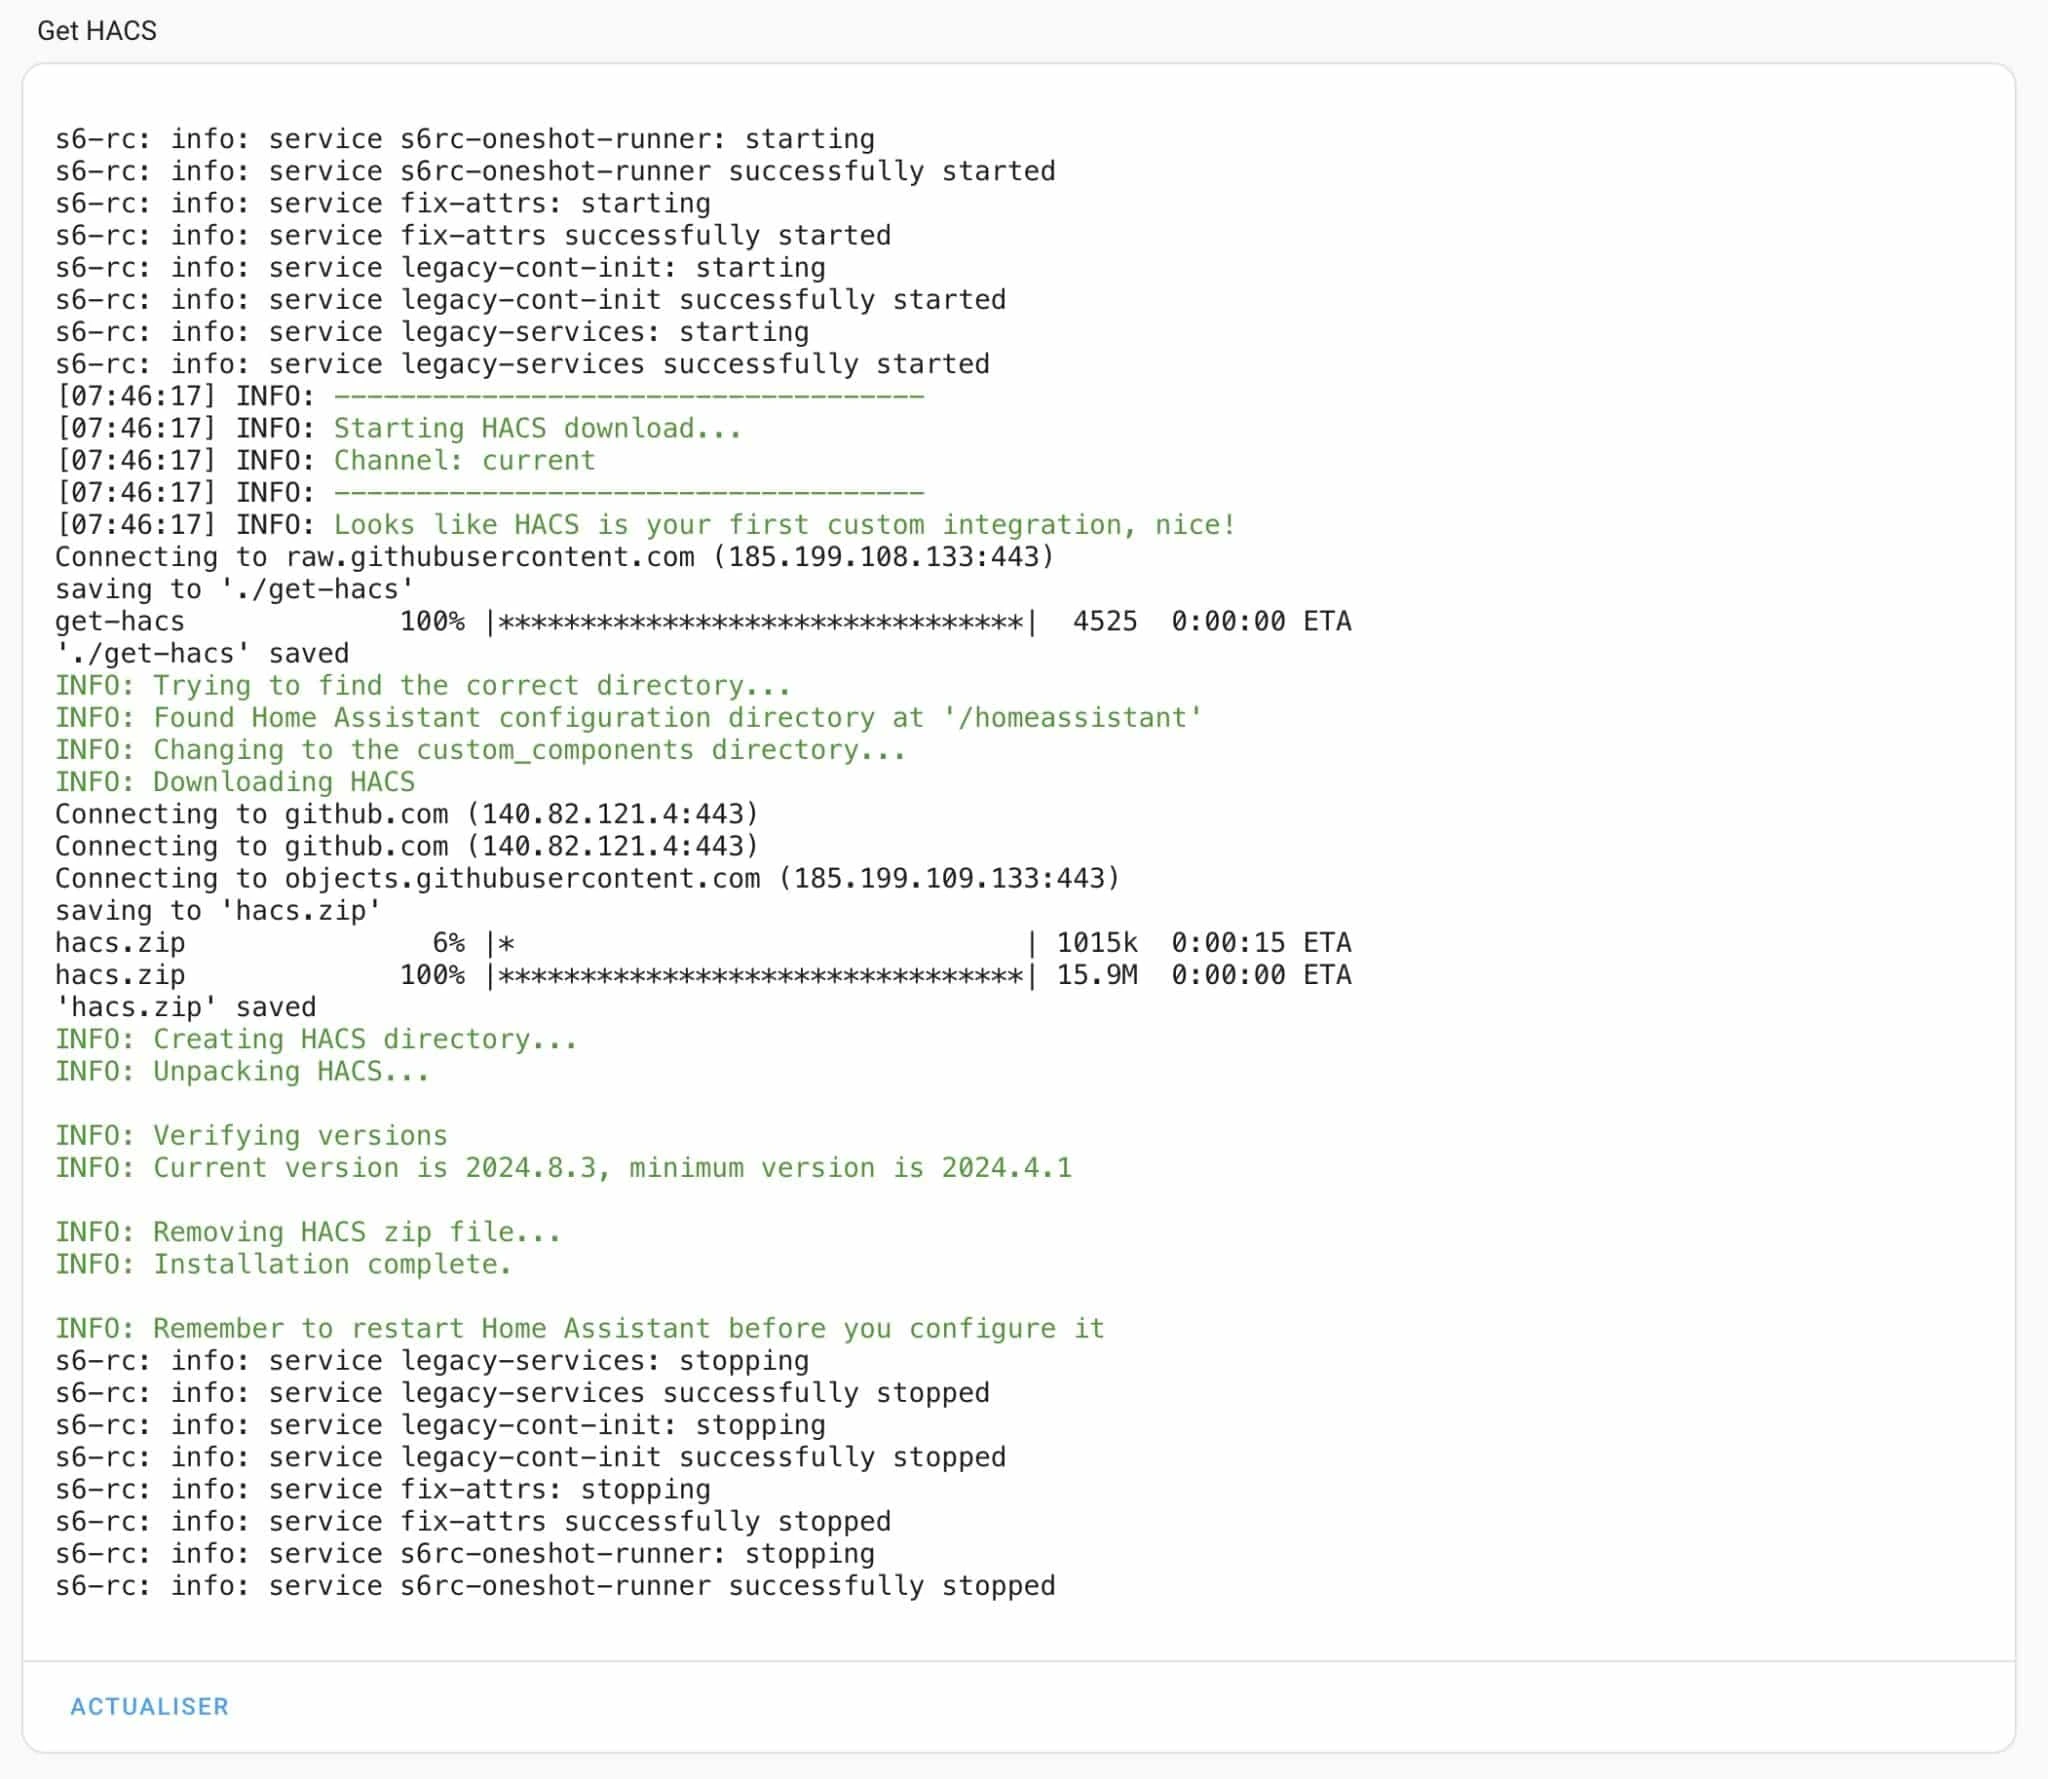Select 'fix-attrs successfully stopped' line

point(473,1521)
